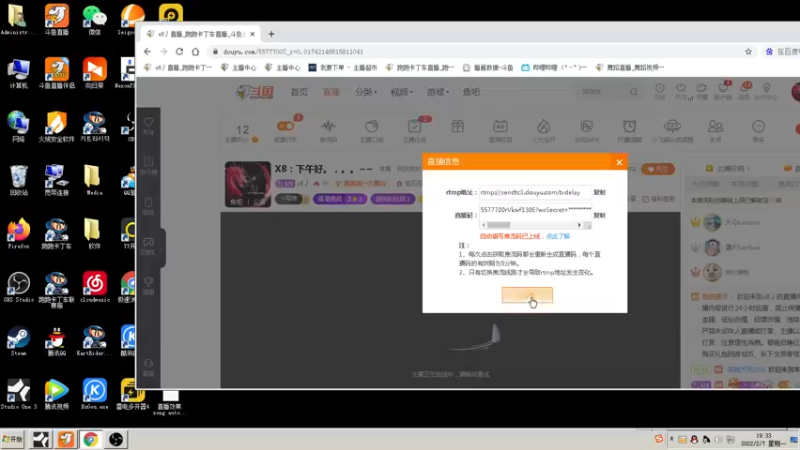Expand the 分类 dropdown menu
The width and height of the screenshot is (800, 450).
(365, 92)
